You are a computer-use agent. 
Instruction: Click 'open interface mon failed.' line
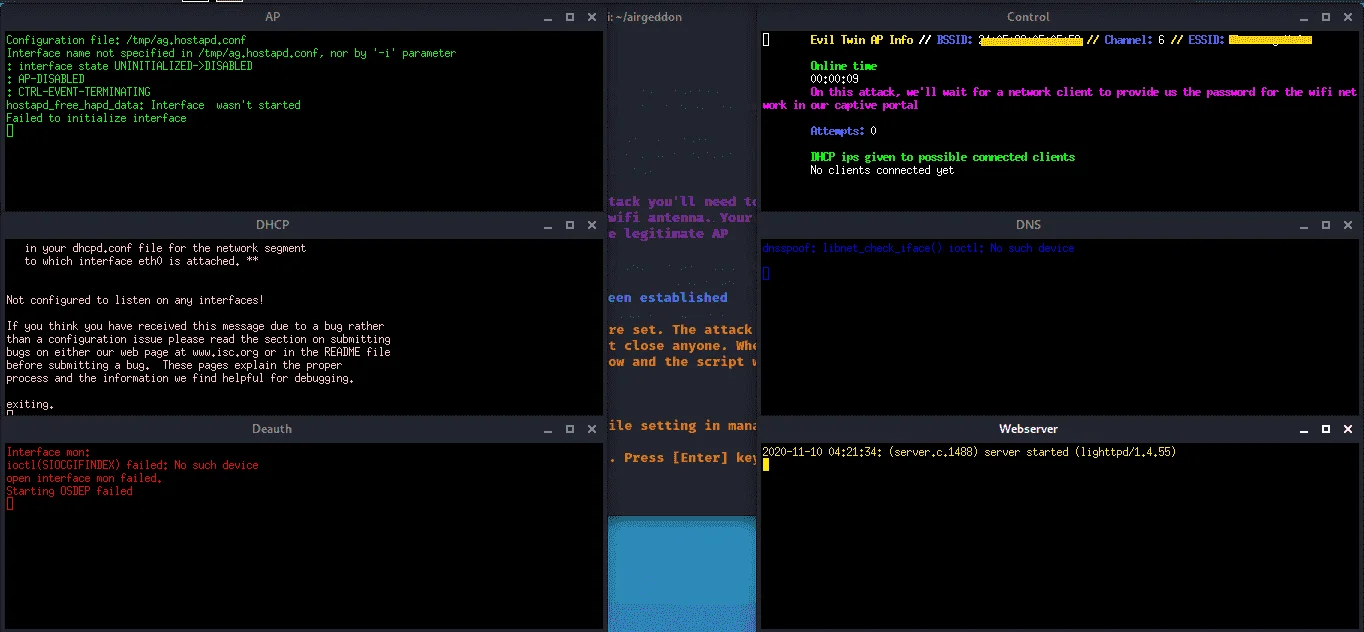[84, 478]
